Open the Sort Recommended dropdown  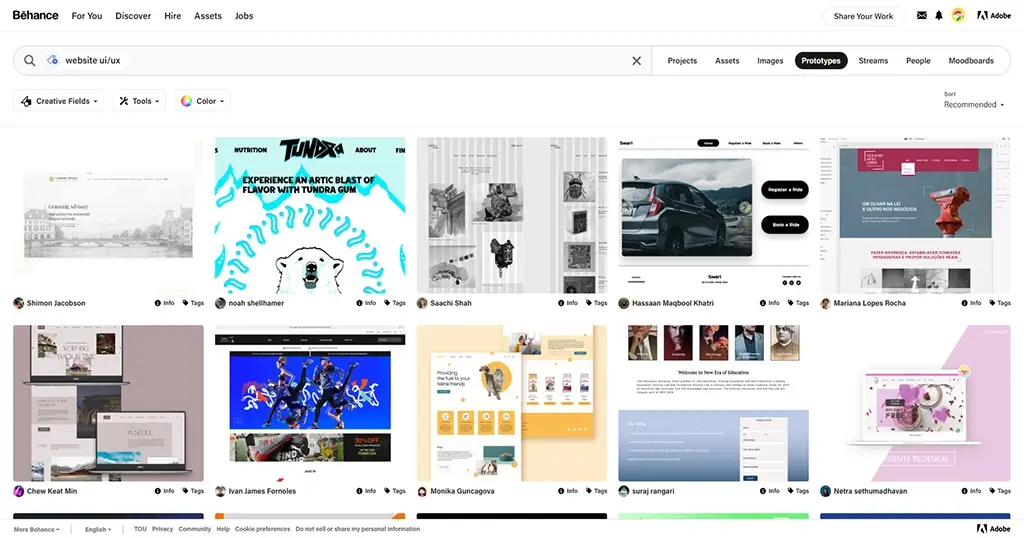974,104
